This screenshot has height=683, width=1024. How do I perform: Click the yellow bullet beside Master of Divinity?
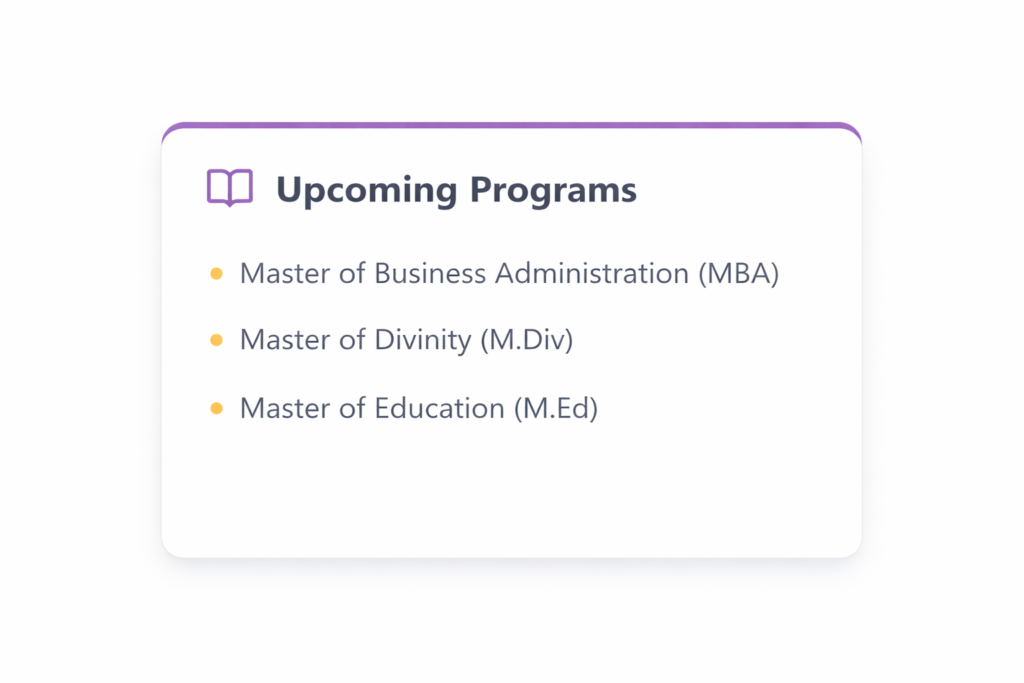click(x=216, y=341)
